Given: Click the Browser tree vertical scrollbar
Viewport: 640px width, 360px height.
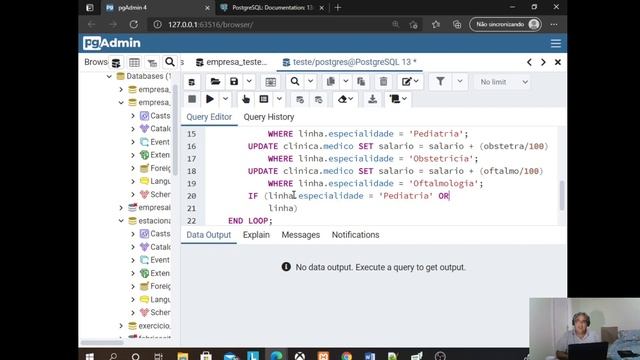Looking at the screenshot, I should point(176,130).
